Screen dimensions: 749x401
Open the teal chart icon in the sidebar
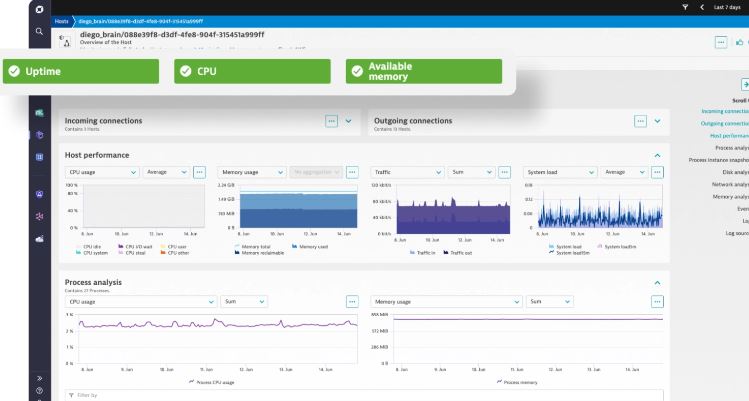pos(39,113)
